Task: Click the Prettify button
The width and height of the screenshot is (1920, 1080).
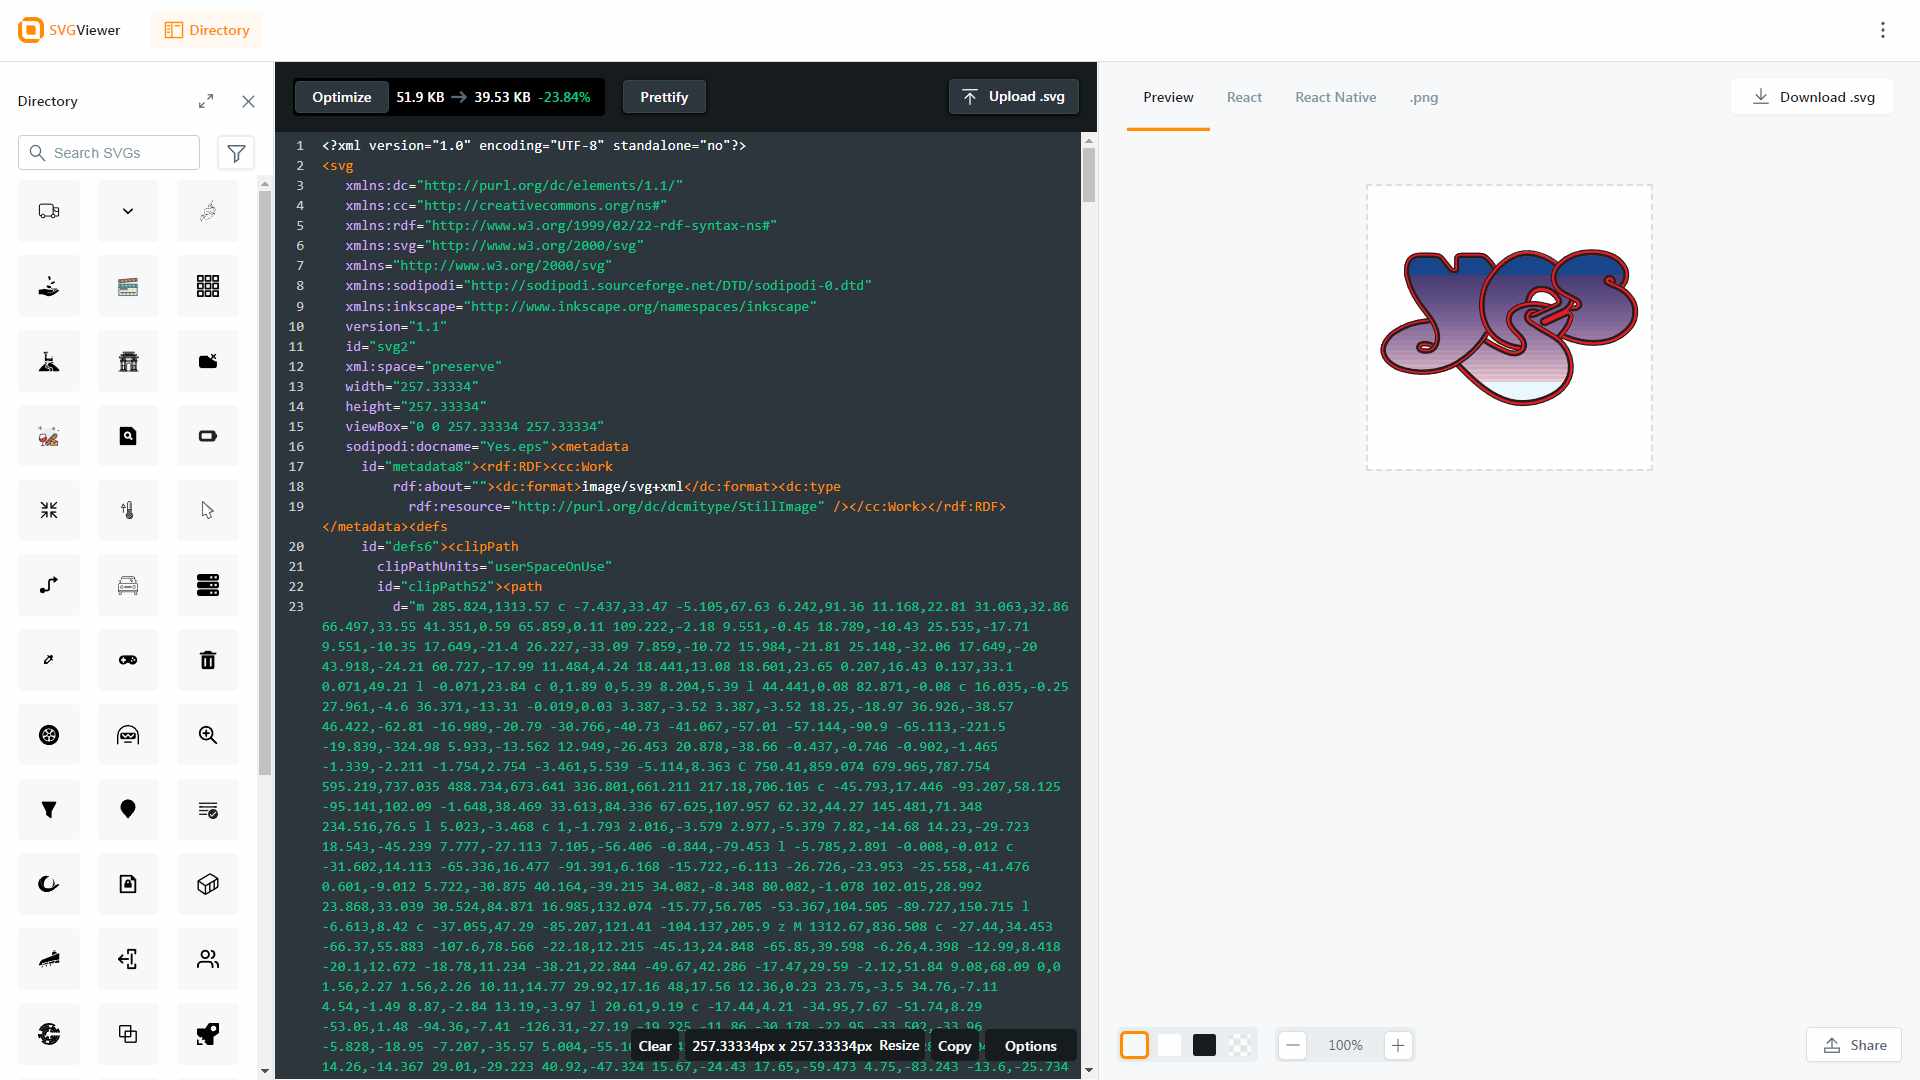Action: (x=664, y=97)
